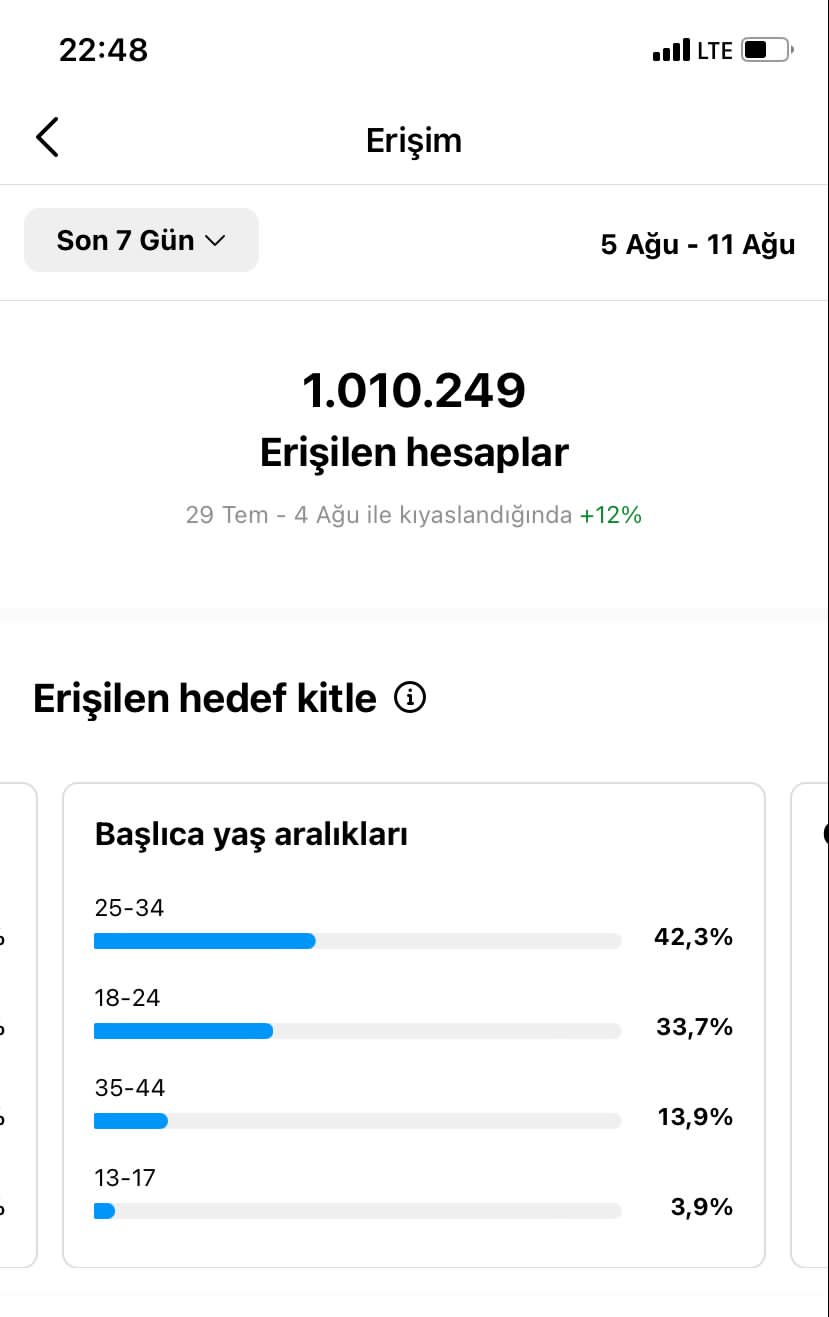This screenshot has width=829, height=1317.
Task: Click the chevron next to Son 7 Gün
Action: click(215, 241)
